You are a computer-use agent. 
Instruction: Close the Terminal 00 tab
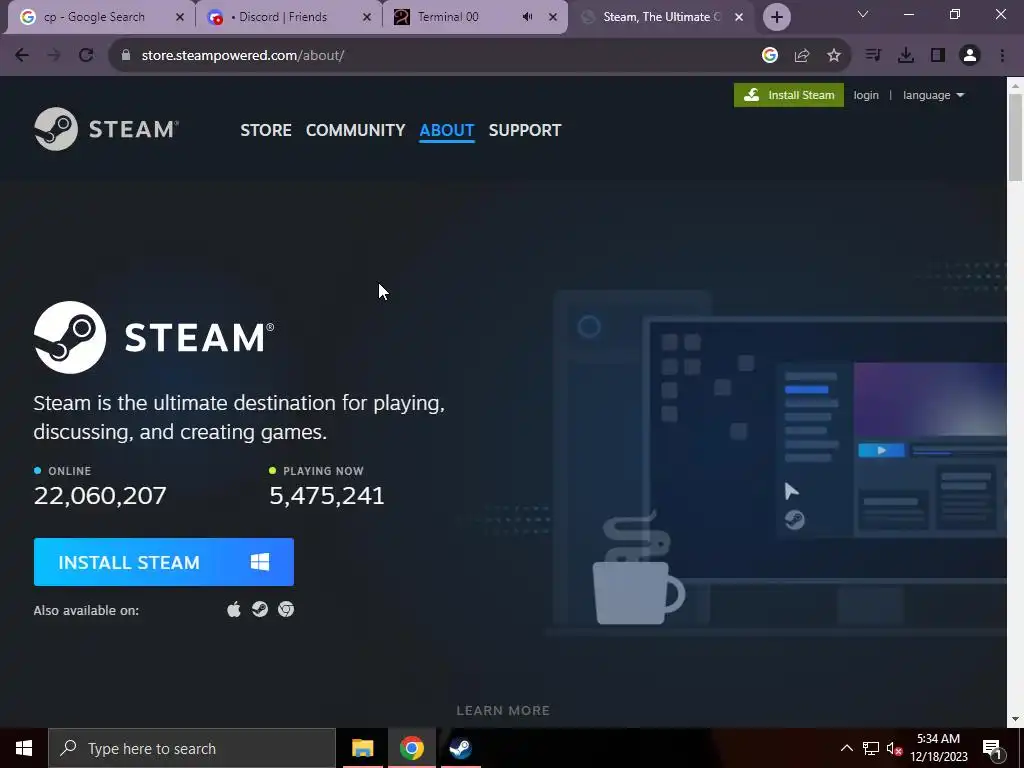point(553,17)
